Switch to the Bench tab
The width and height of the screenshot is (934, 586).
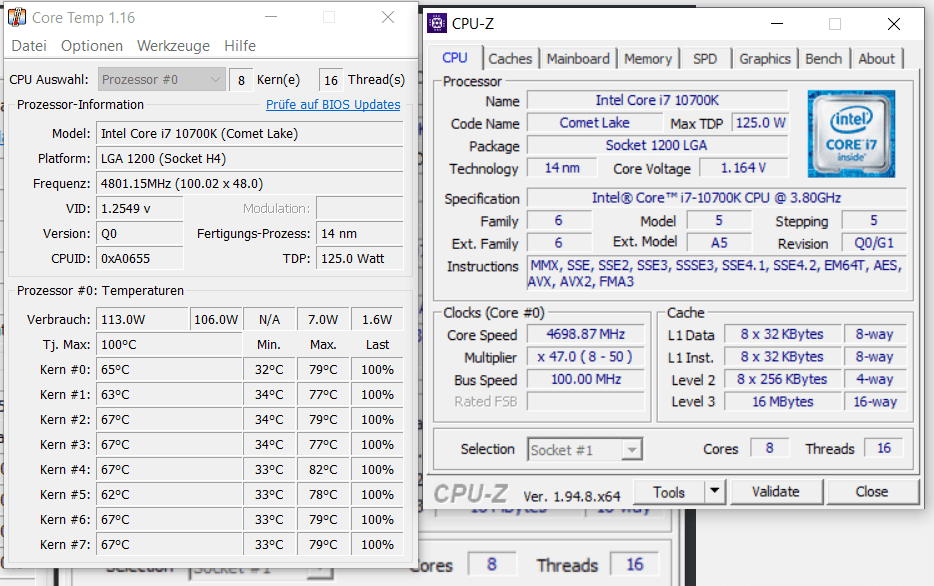[823, 59]
